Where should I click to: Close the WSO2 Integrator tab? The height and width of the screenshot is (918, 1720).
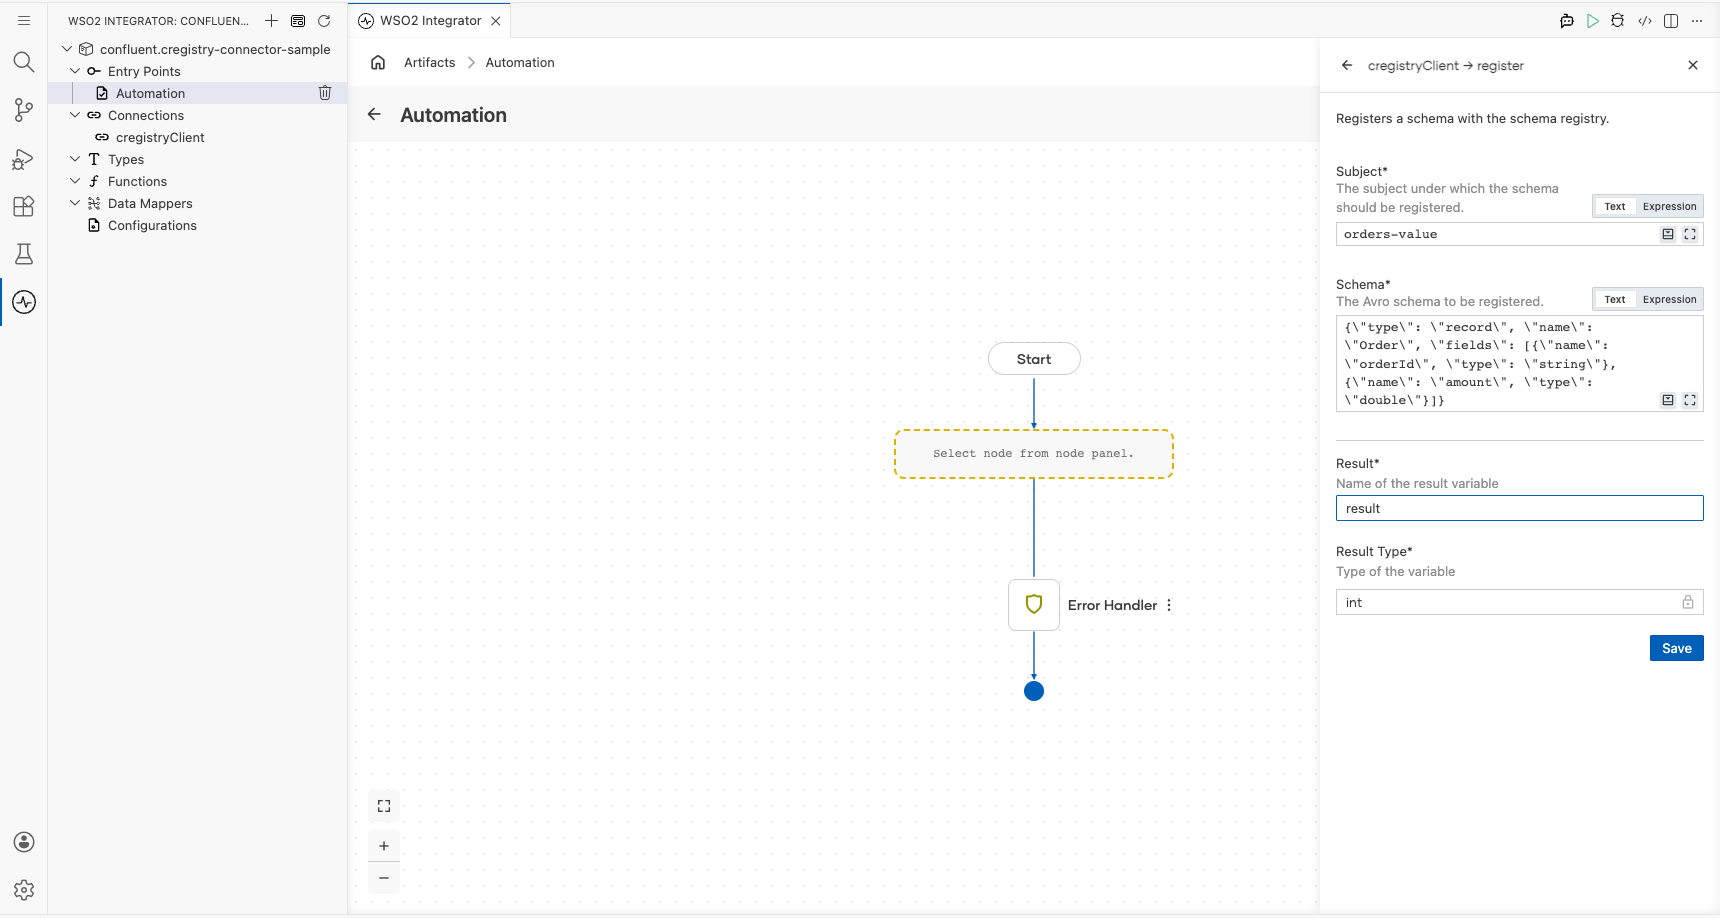click(496, 20)
